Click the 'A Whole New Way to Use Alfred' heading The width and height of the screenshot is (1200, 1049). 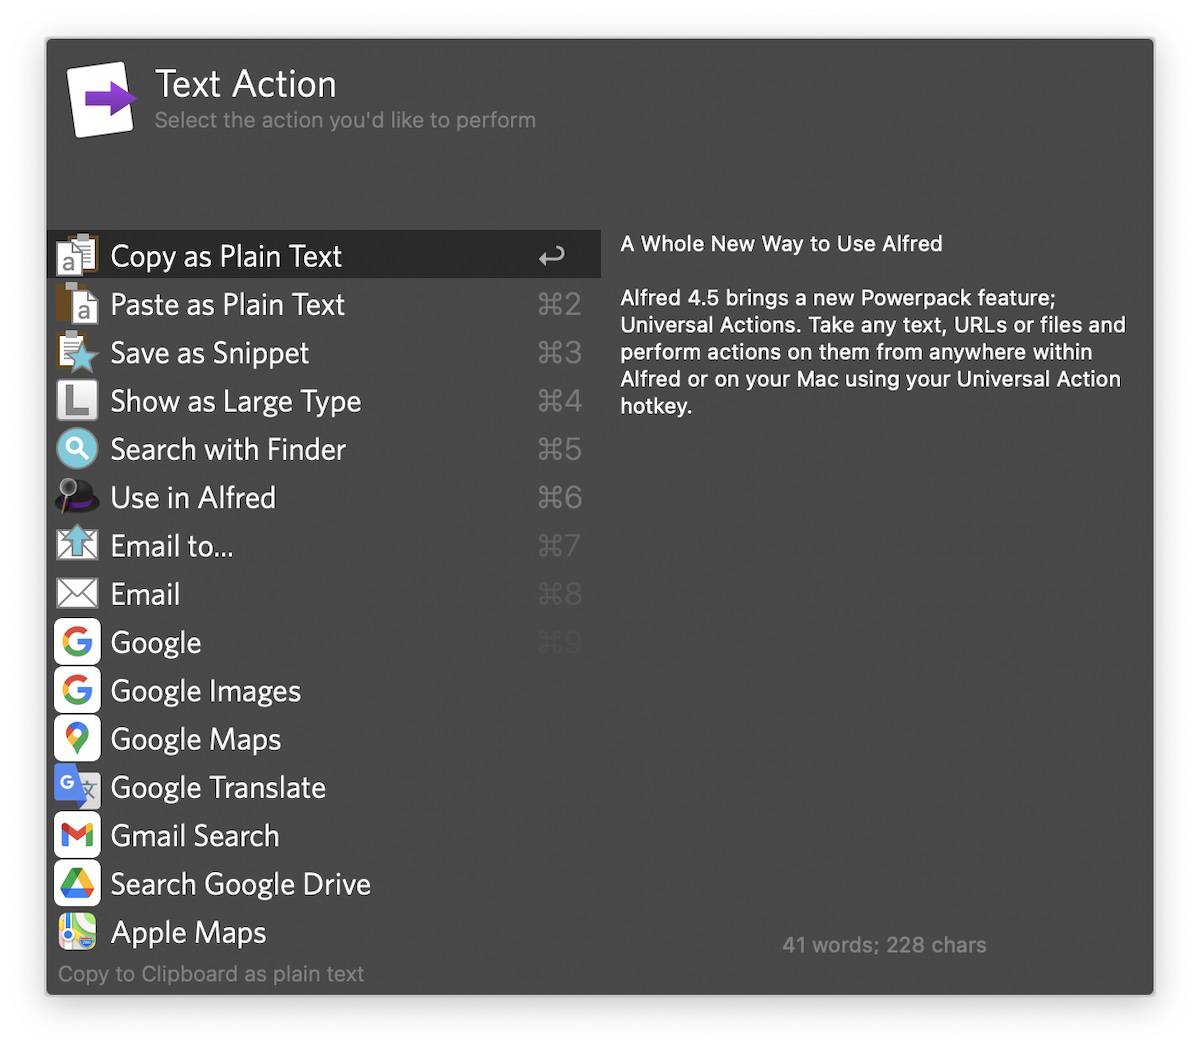point(781,243)
